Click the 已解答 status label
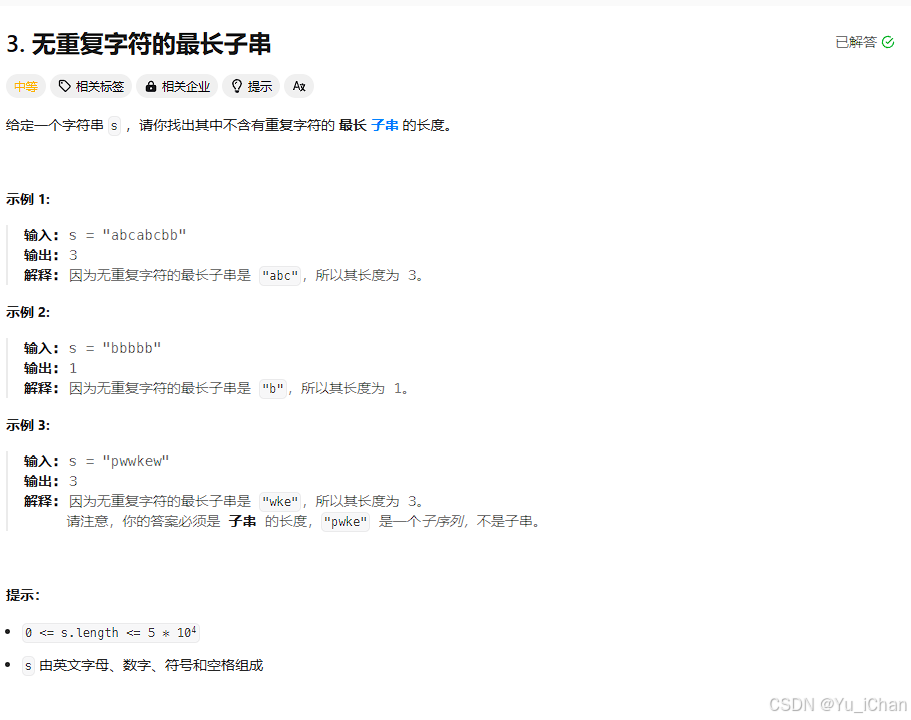911x720 pixels. pos(856,42)
